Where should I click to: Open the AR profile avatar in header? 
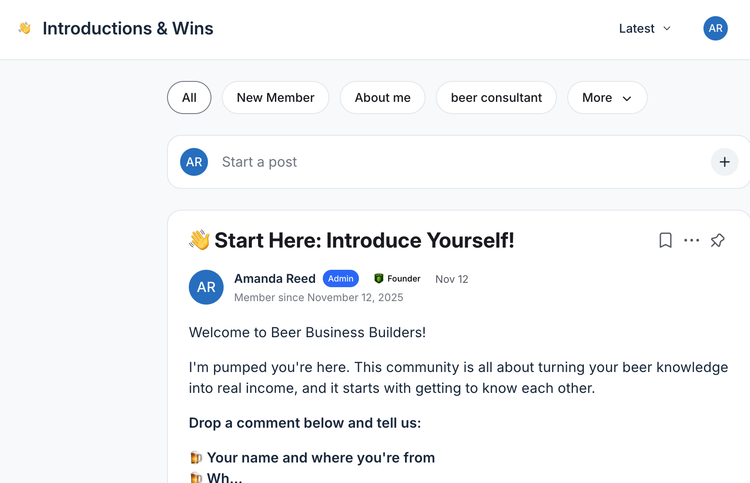(715, 29)
